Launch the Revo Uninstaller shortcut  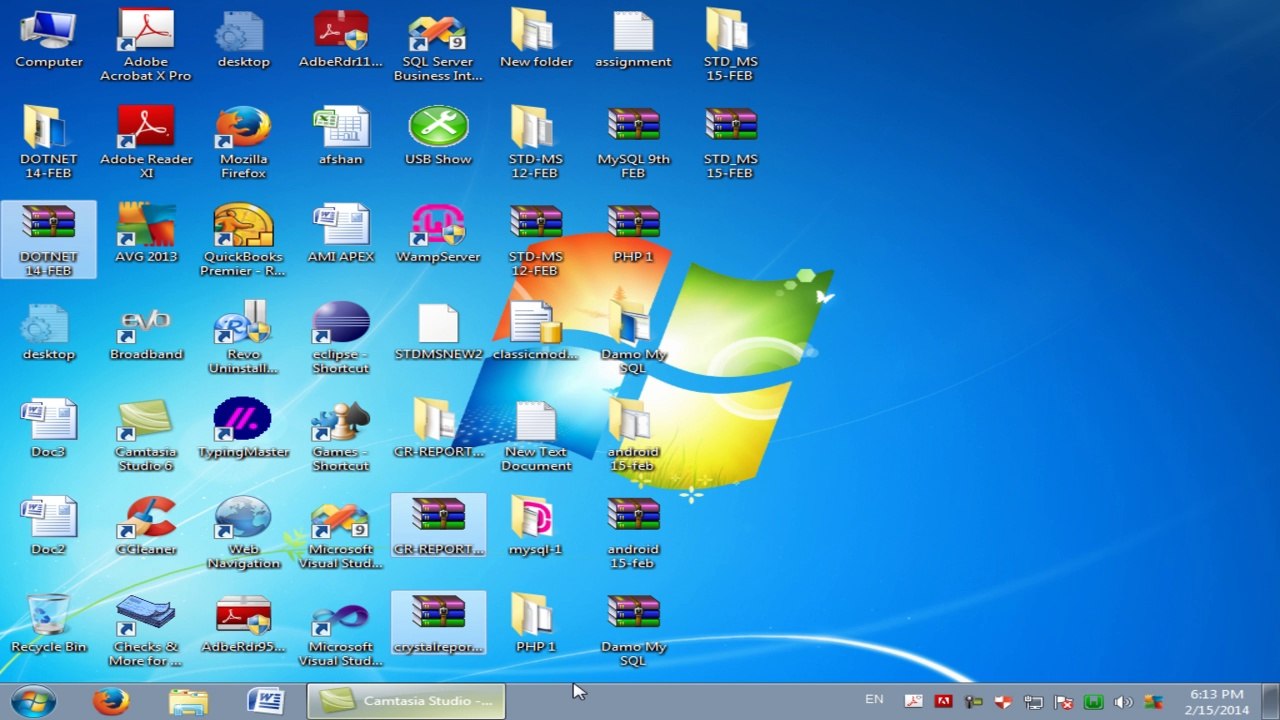pyautogui.click(x=243, y=338)
